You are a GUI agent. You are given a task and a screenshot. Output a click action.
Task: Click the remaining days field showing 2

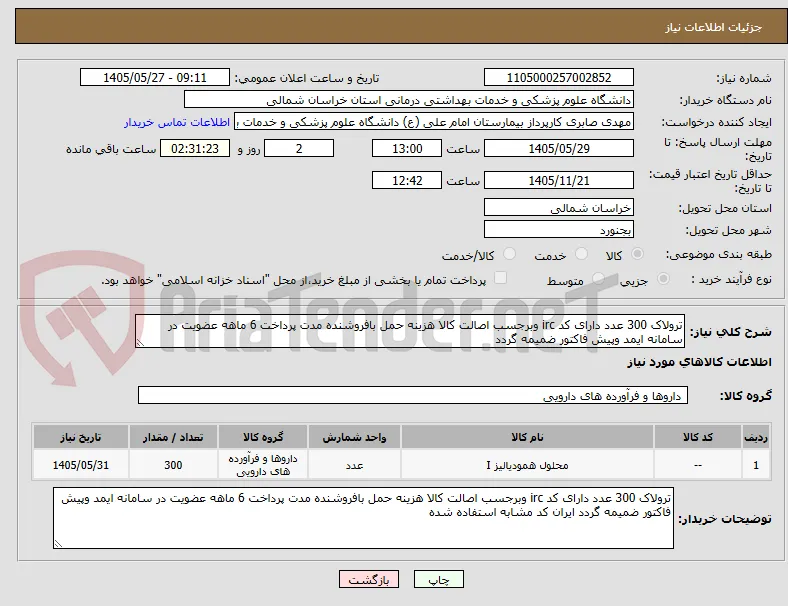tap(299, 148)
